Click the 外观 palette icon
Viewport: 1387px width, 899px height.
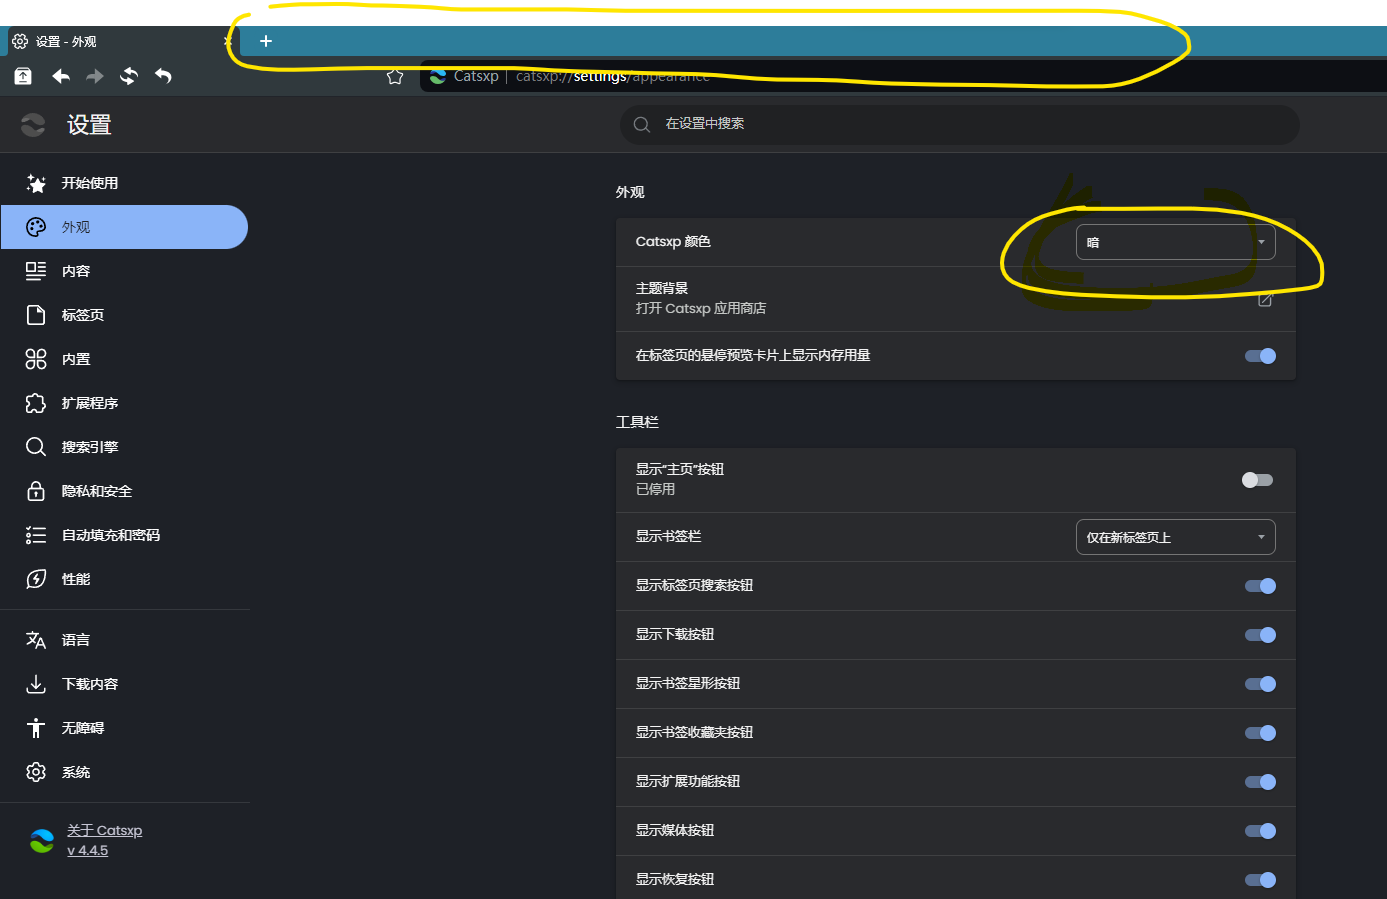pyautogui.click(x=36, y=227)
